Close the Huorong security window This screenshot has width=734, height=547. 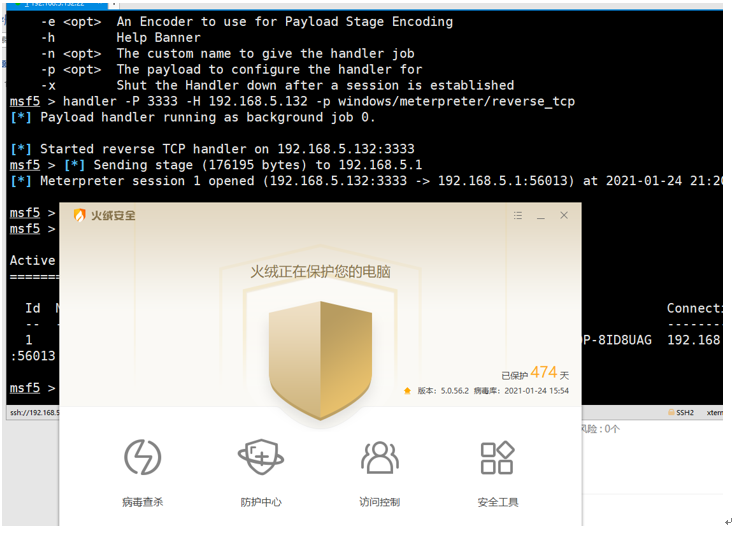click(x=564, y=215)
